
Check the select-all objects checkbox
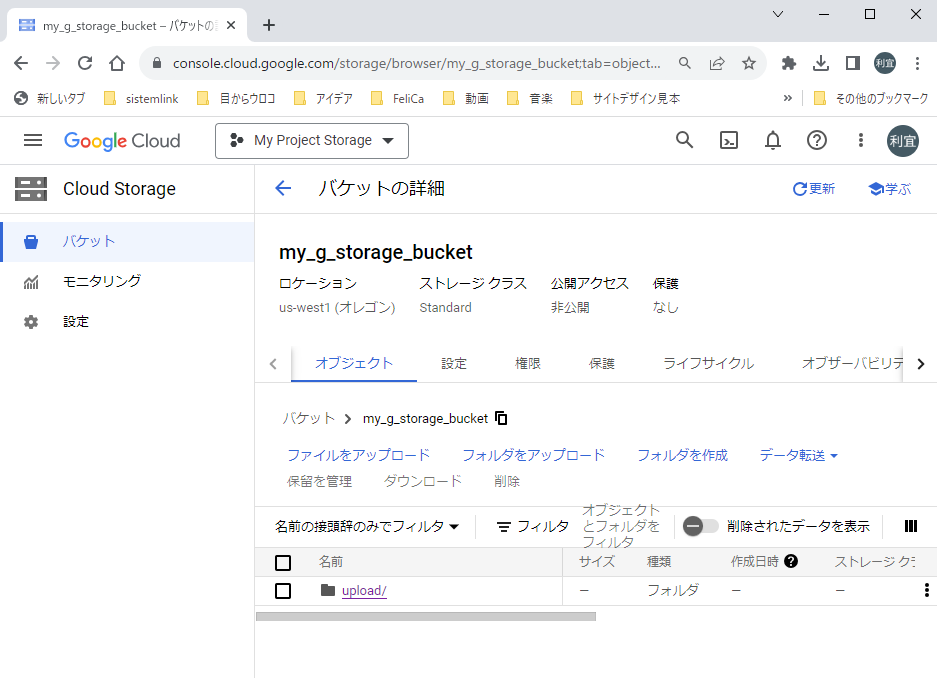(x=283, y=562)
